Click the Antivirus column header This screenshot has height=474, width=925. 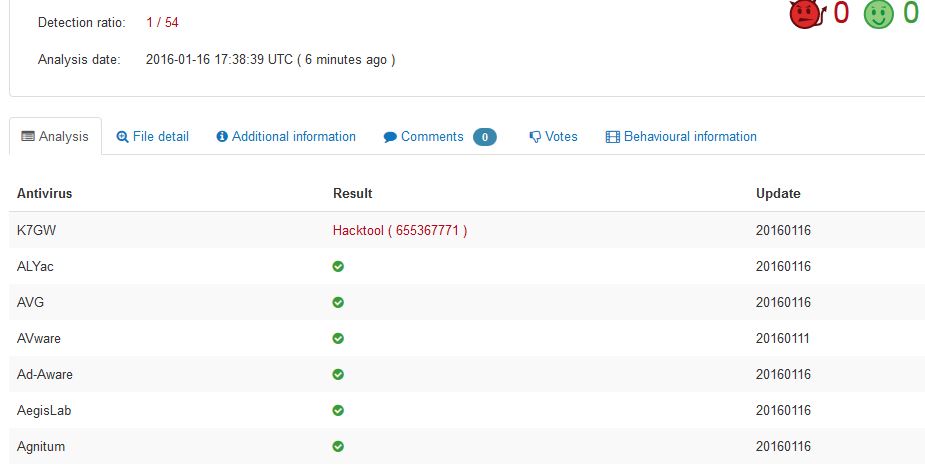coord(44,194)
